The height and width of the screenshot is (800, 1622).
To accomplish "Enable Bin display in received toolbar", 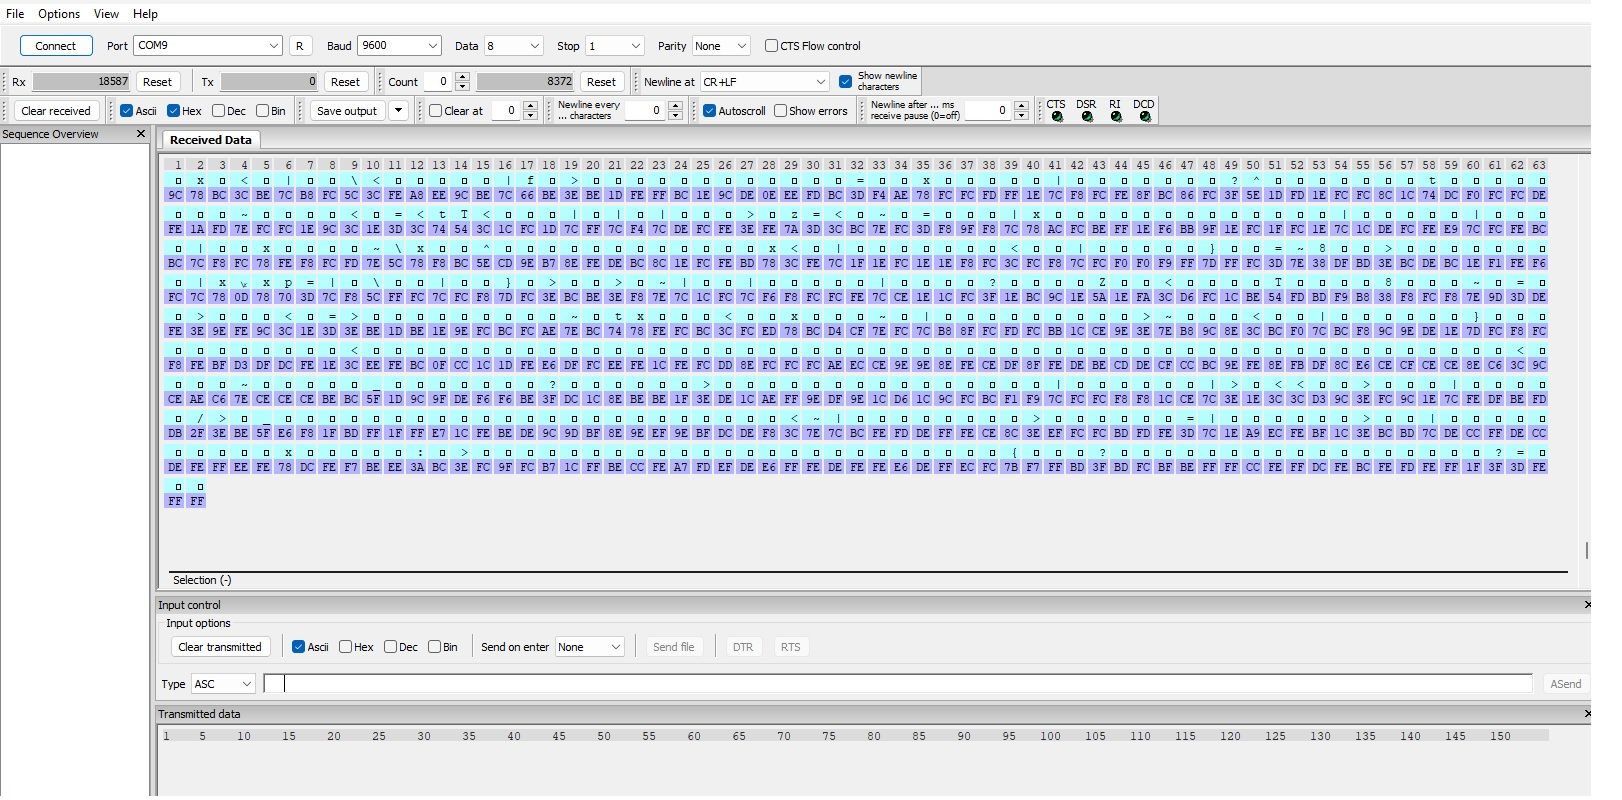I will tap(263, 111).
